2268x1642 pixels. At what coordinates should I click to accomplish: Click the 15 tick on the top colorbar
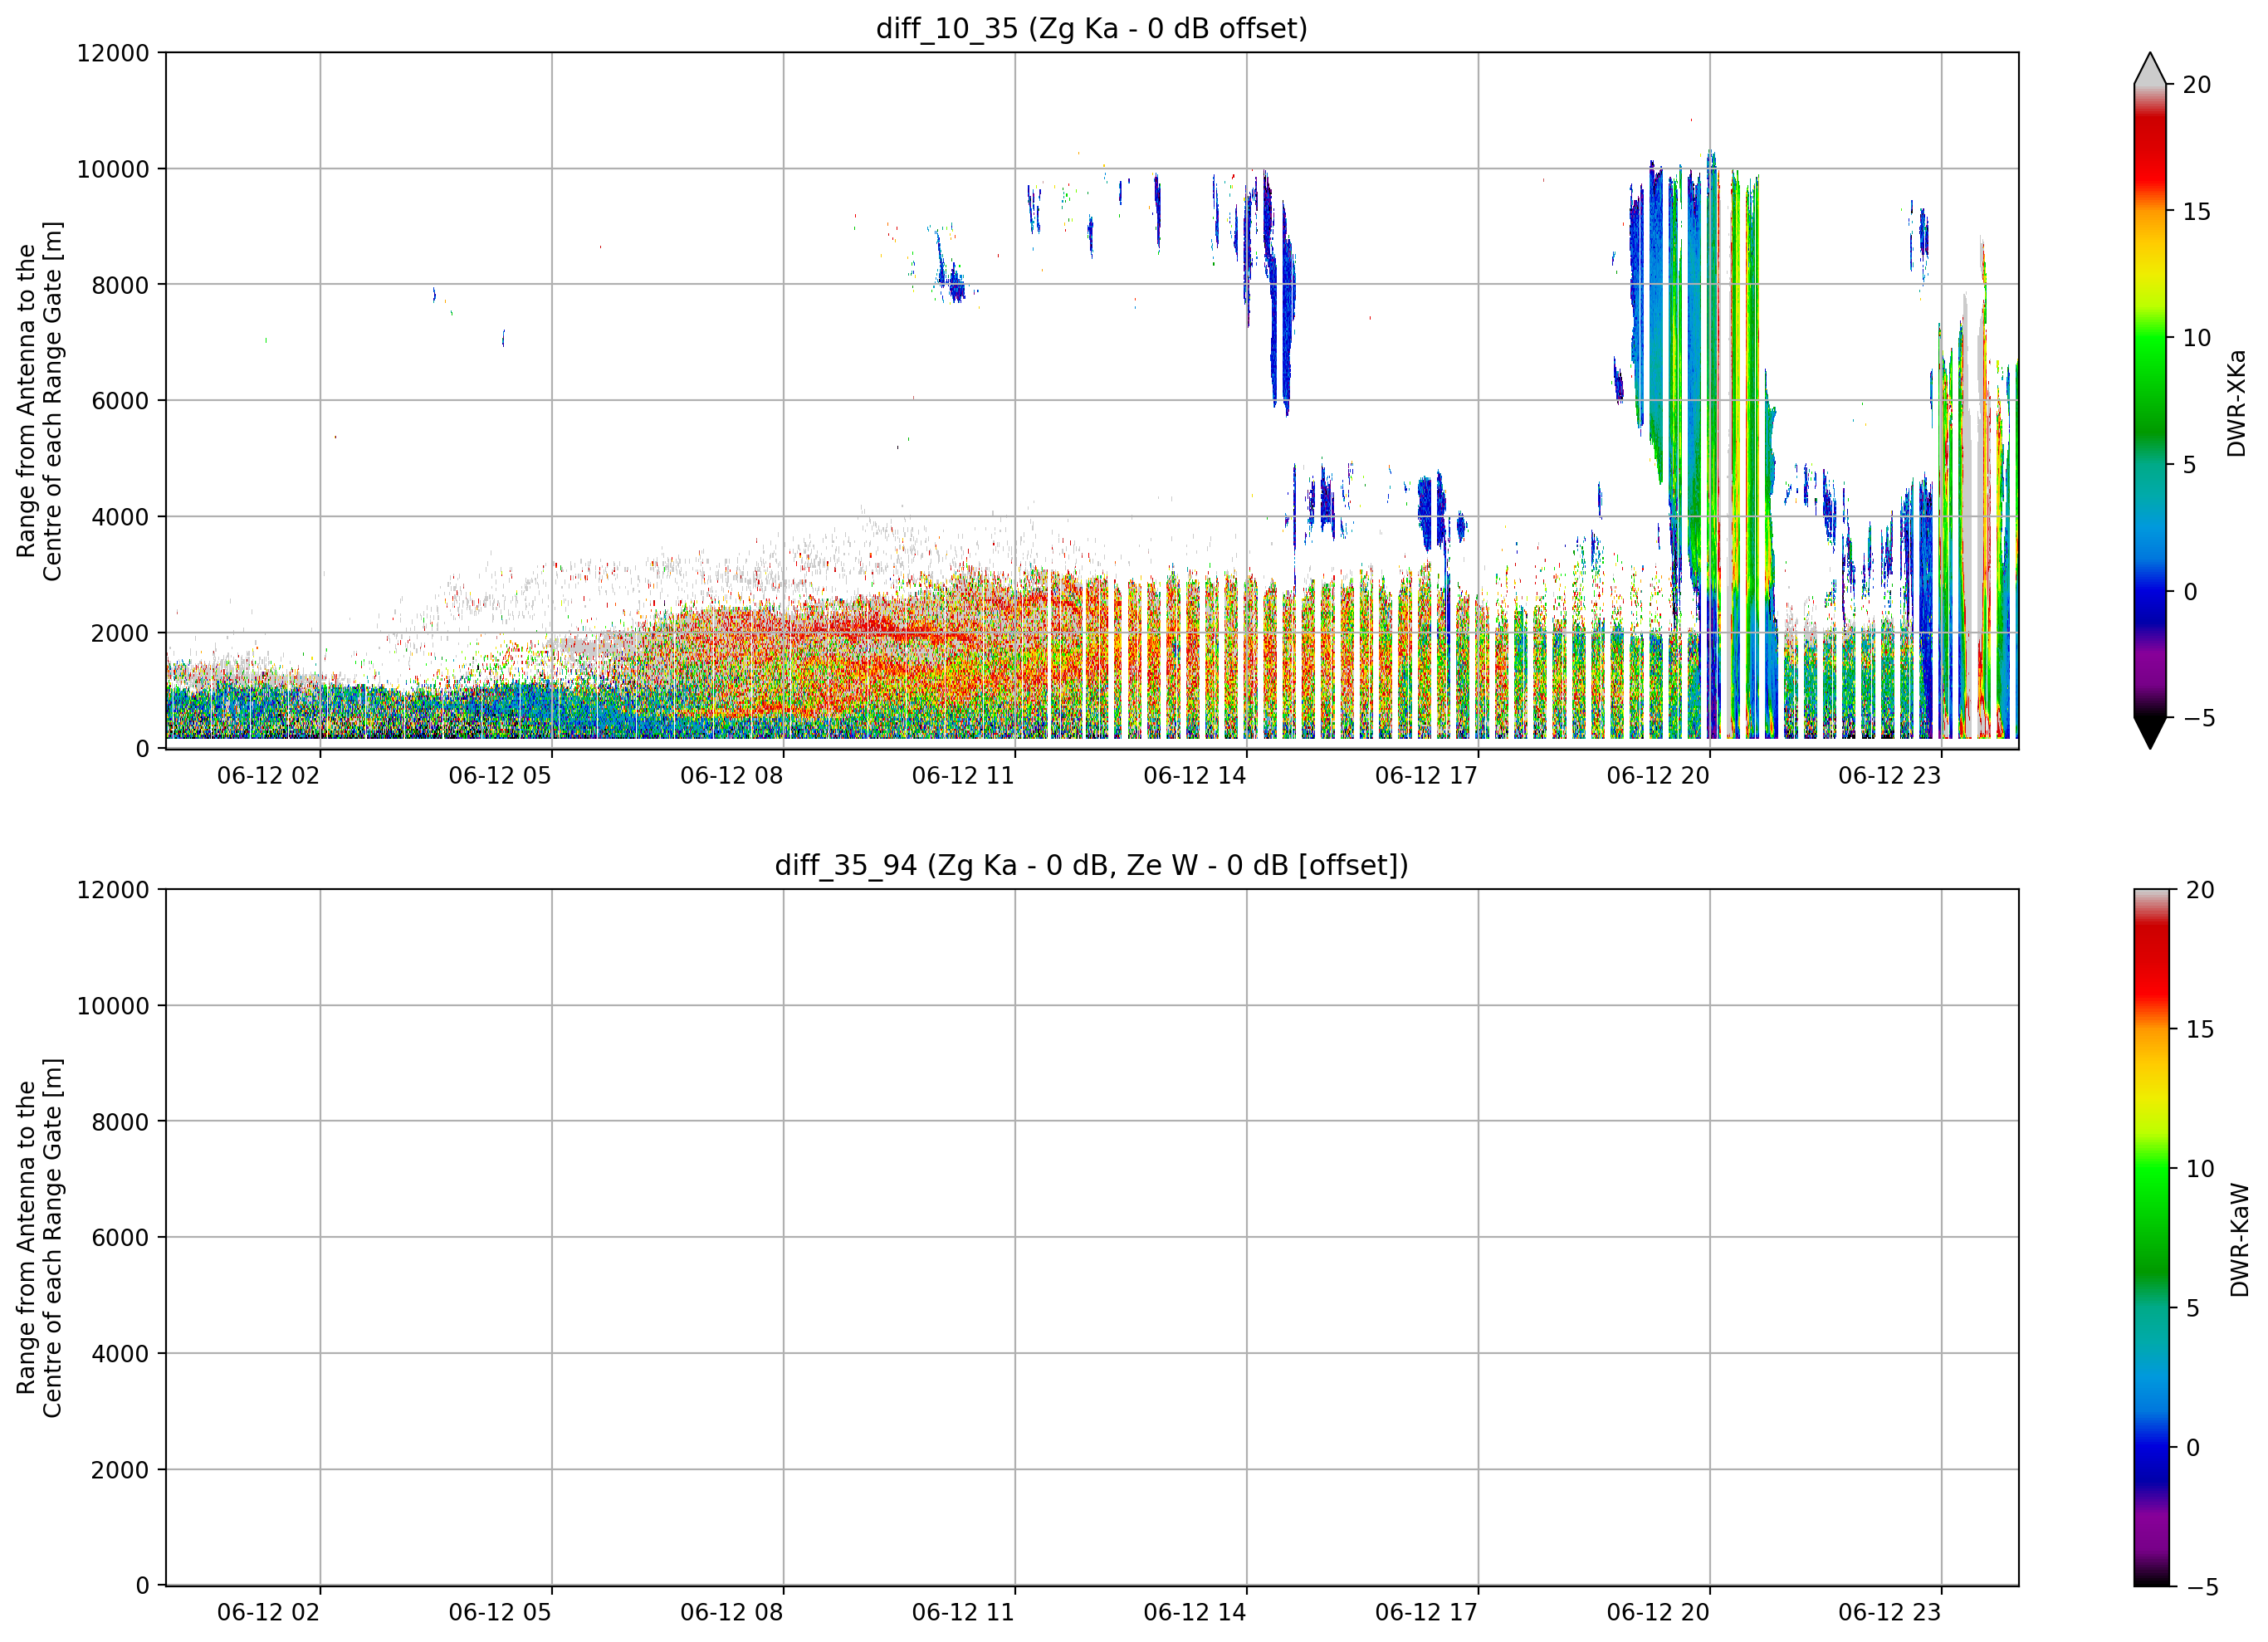[x=2196, y=211]
